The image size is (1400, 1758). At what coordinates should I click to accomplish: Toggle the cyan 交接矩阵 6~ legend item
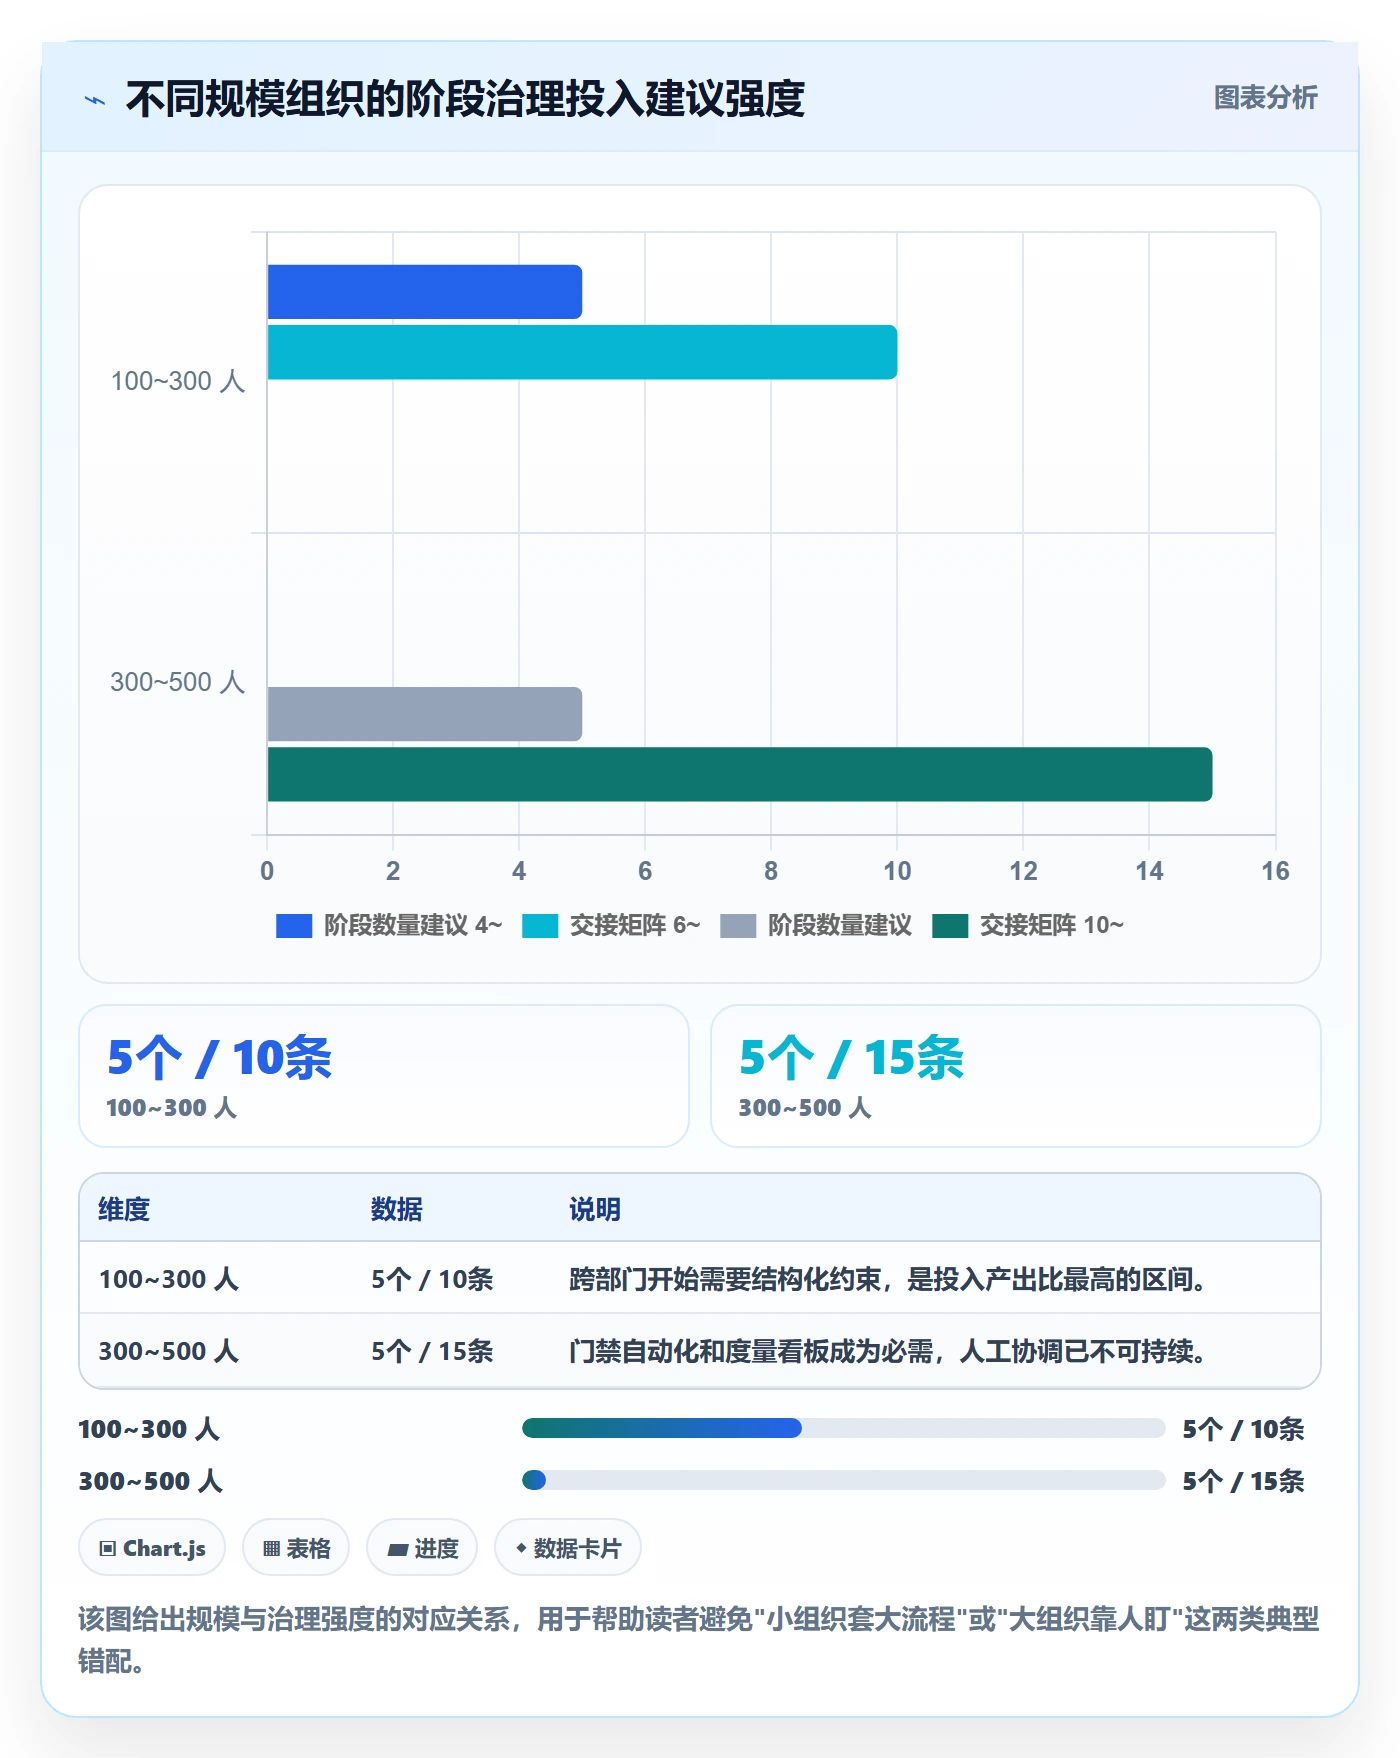coord(611,925)
